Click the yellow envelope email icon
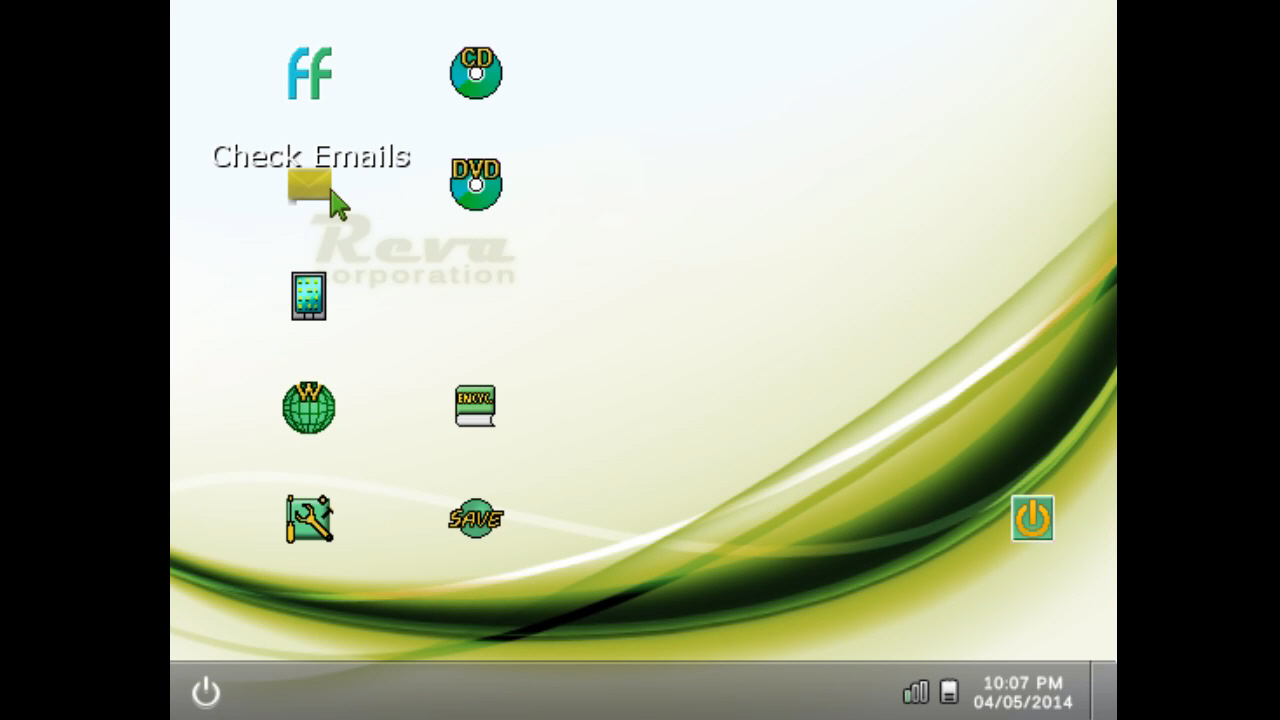 [309, 185]
